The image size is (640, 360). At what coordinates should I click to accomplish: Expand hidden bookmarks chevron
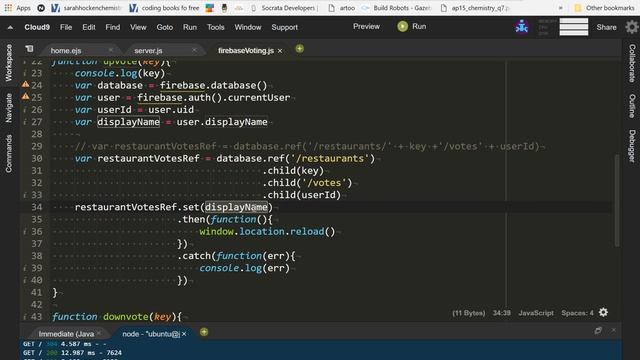point(560,8)
